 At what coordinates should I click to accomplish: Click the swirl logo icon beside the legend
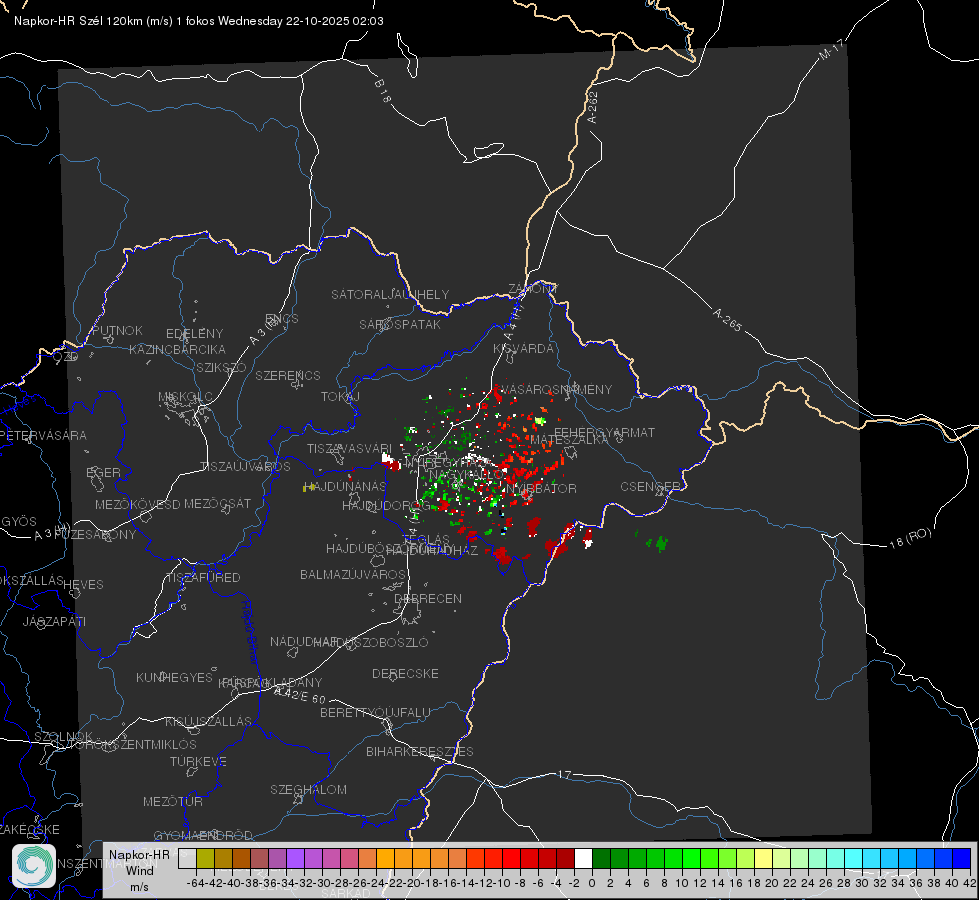pyautogui.click(x=34, y=866)
